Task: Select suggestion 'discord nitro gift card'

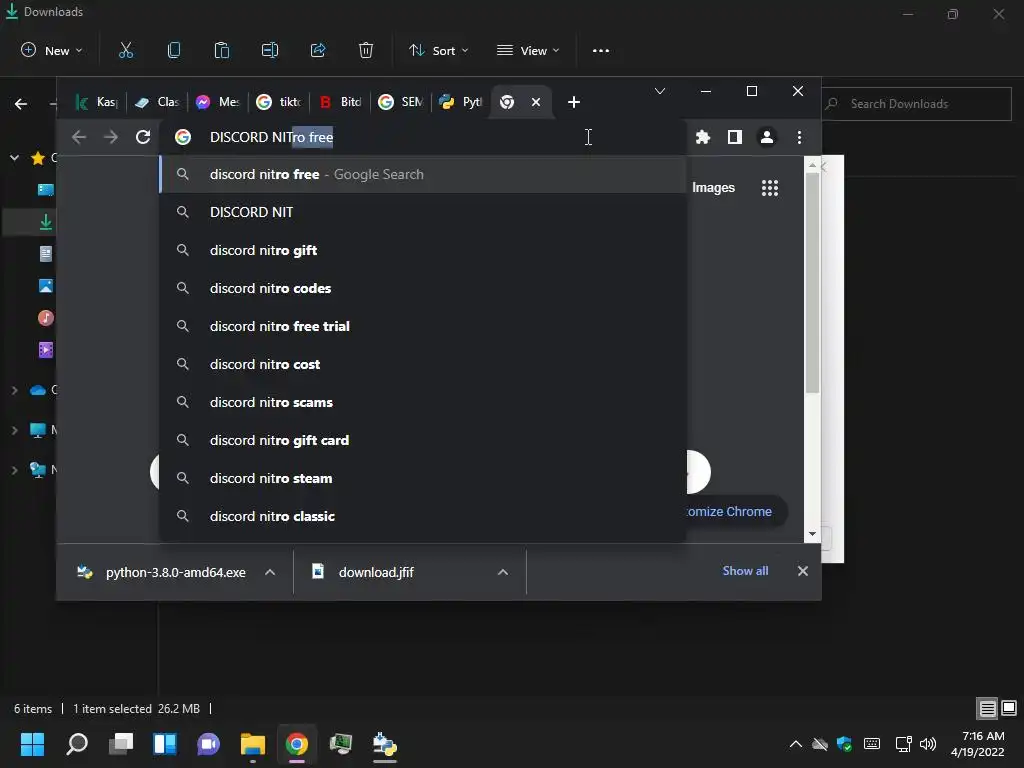Action: pos(423,440)
